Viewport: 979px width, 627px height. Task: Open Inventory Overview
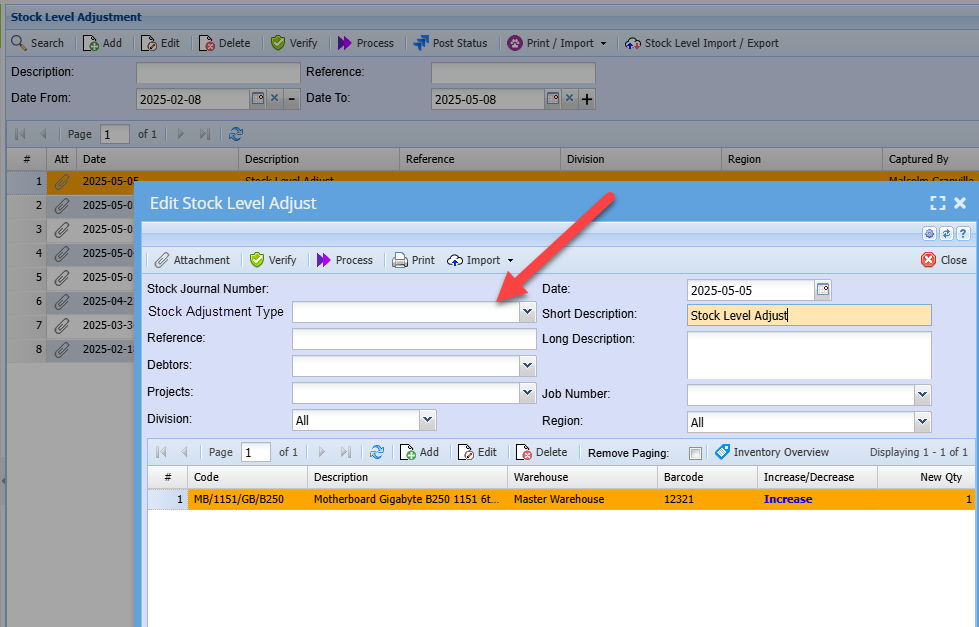pos(771,452)
